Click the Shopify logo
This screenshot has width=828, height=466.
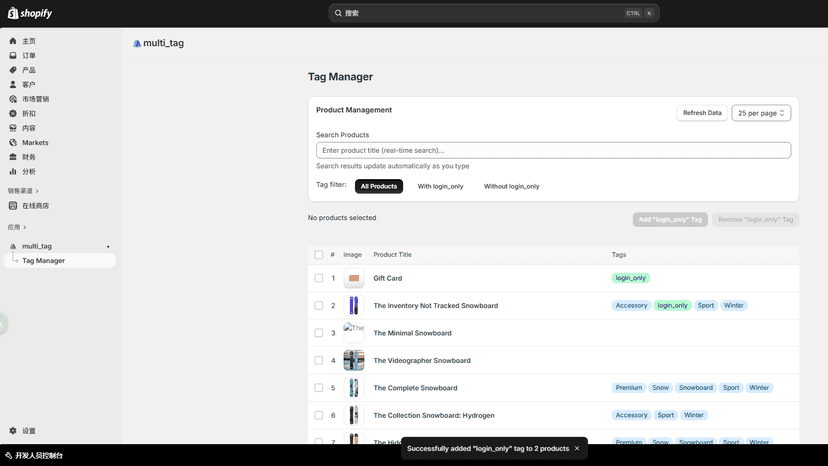(30, 13)
